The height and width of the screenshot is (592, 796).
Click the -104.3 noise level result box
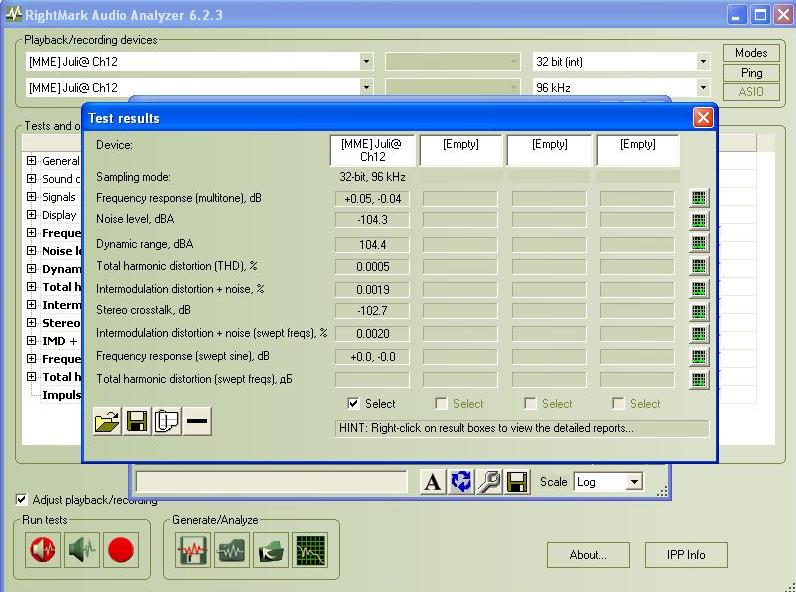(x=372, y=220)
